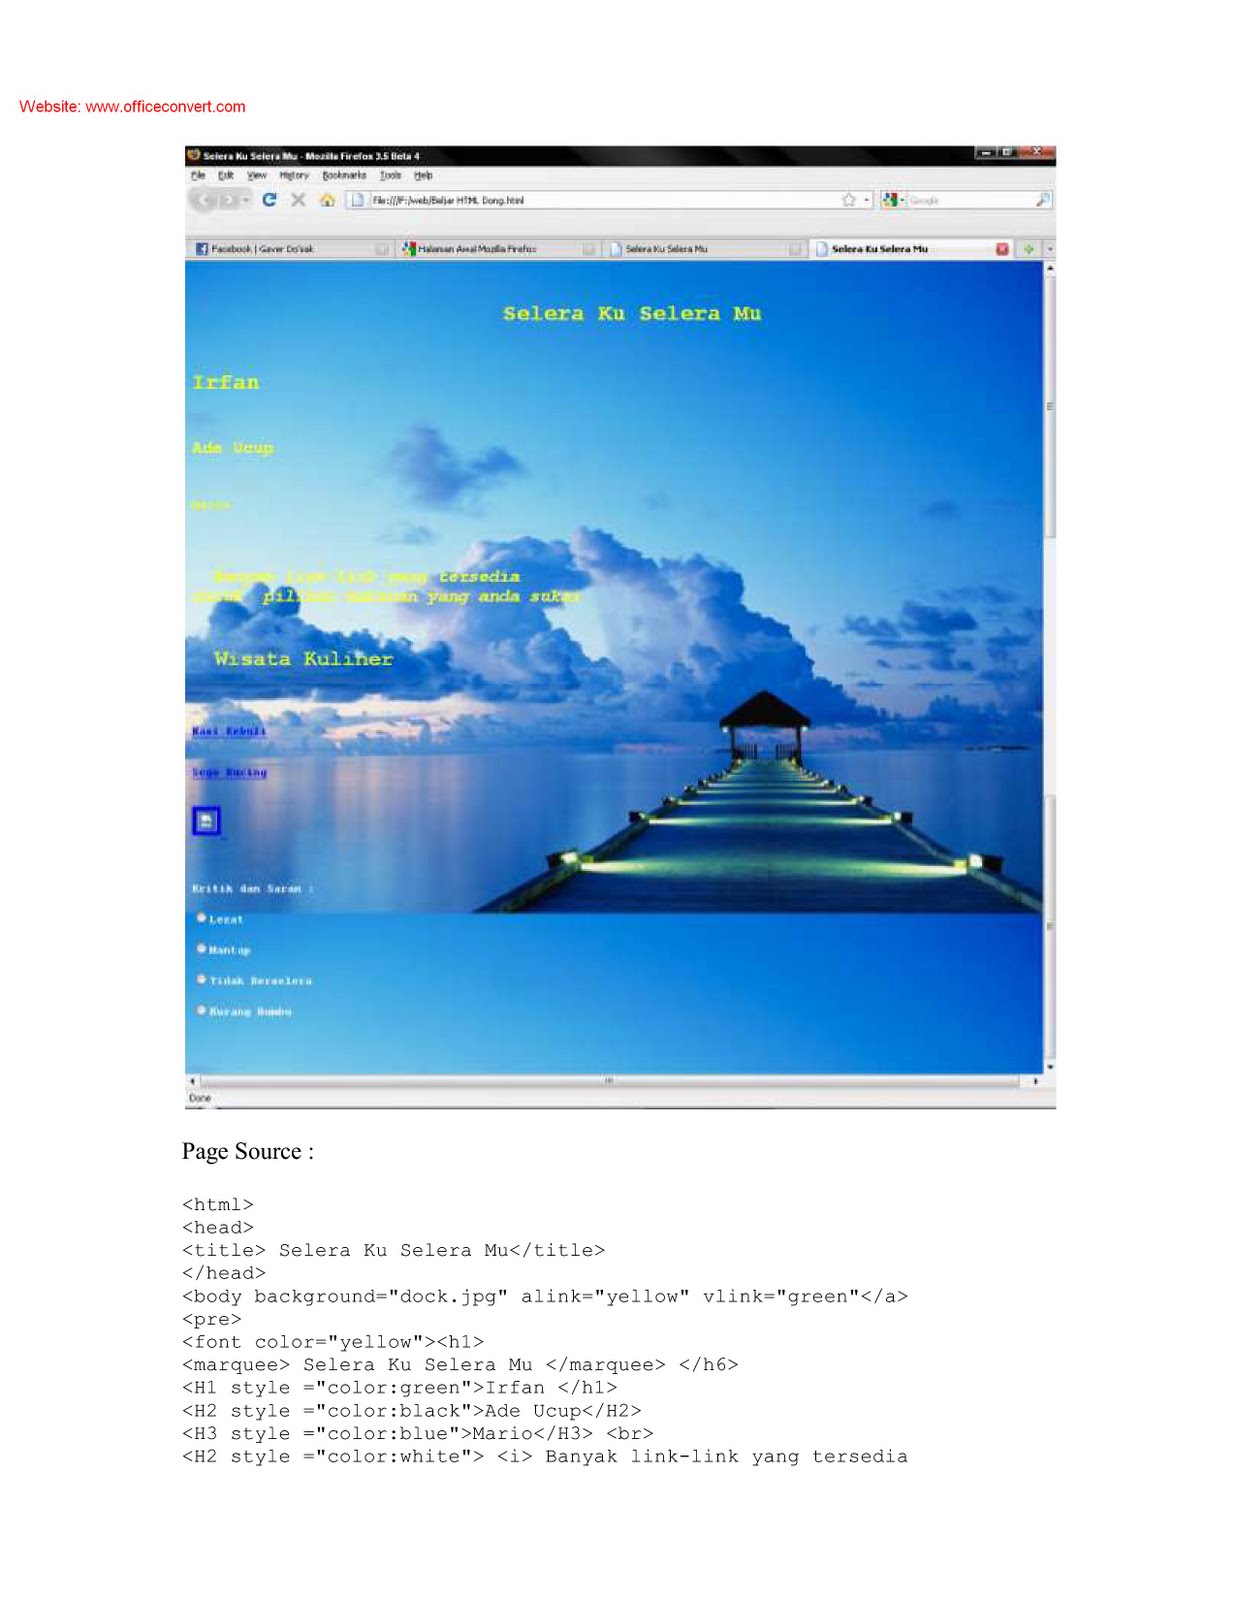Viewport: 1236px width, 1600px height.
Task: Open the Tools menu
Action: click(x=390, y=175)
